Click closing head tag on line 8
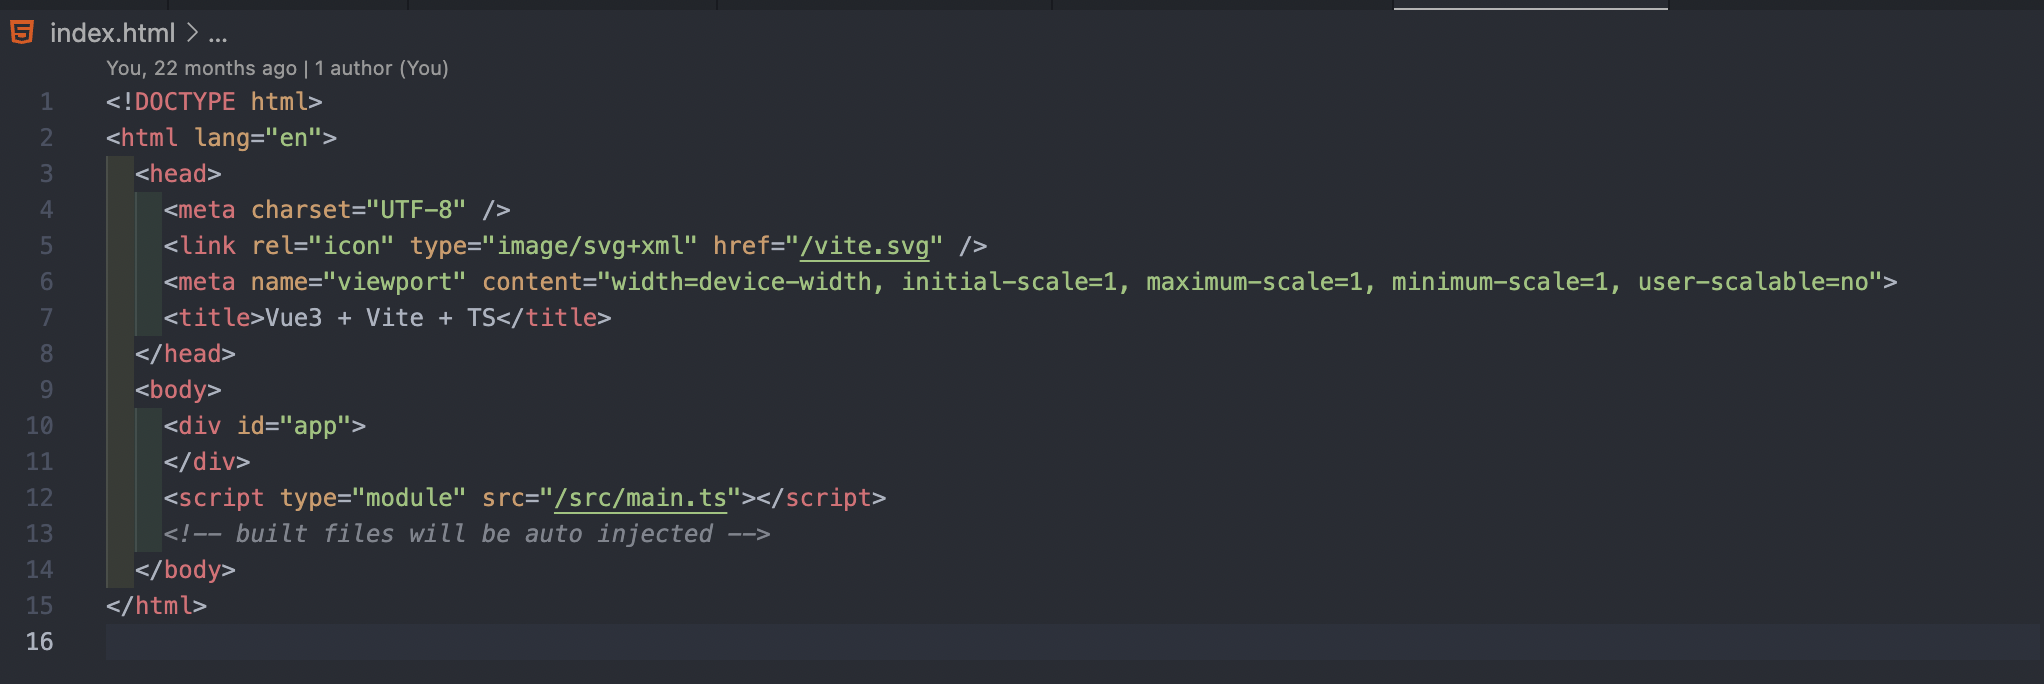The height and width of the screenshot is (684, 2044). pyautogui.click(x=185, y=354)
